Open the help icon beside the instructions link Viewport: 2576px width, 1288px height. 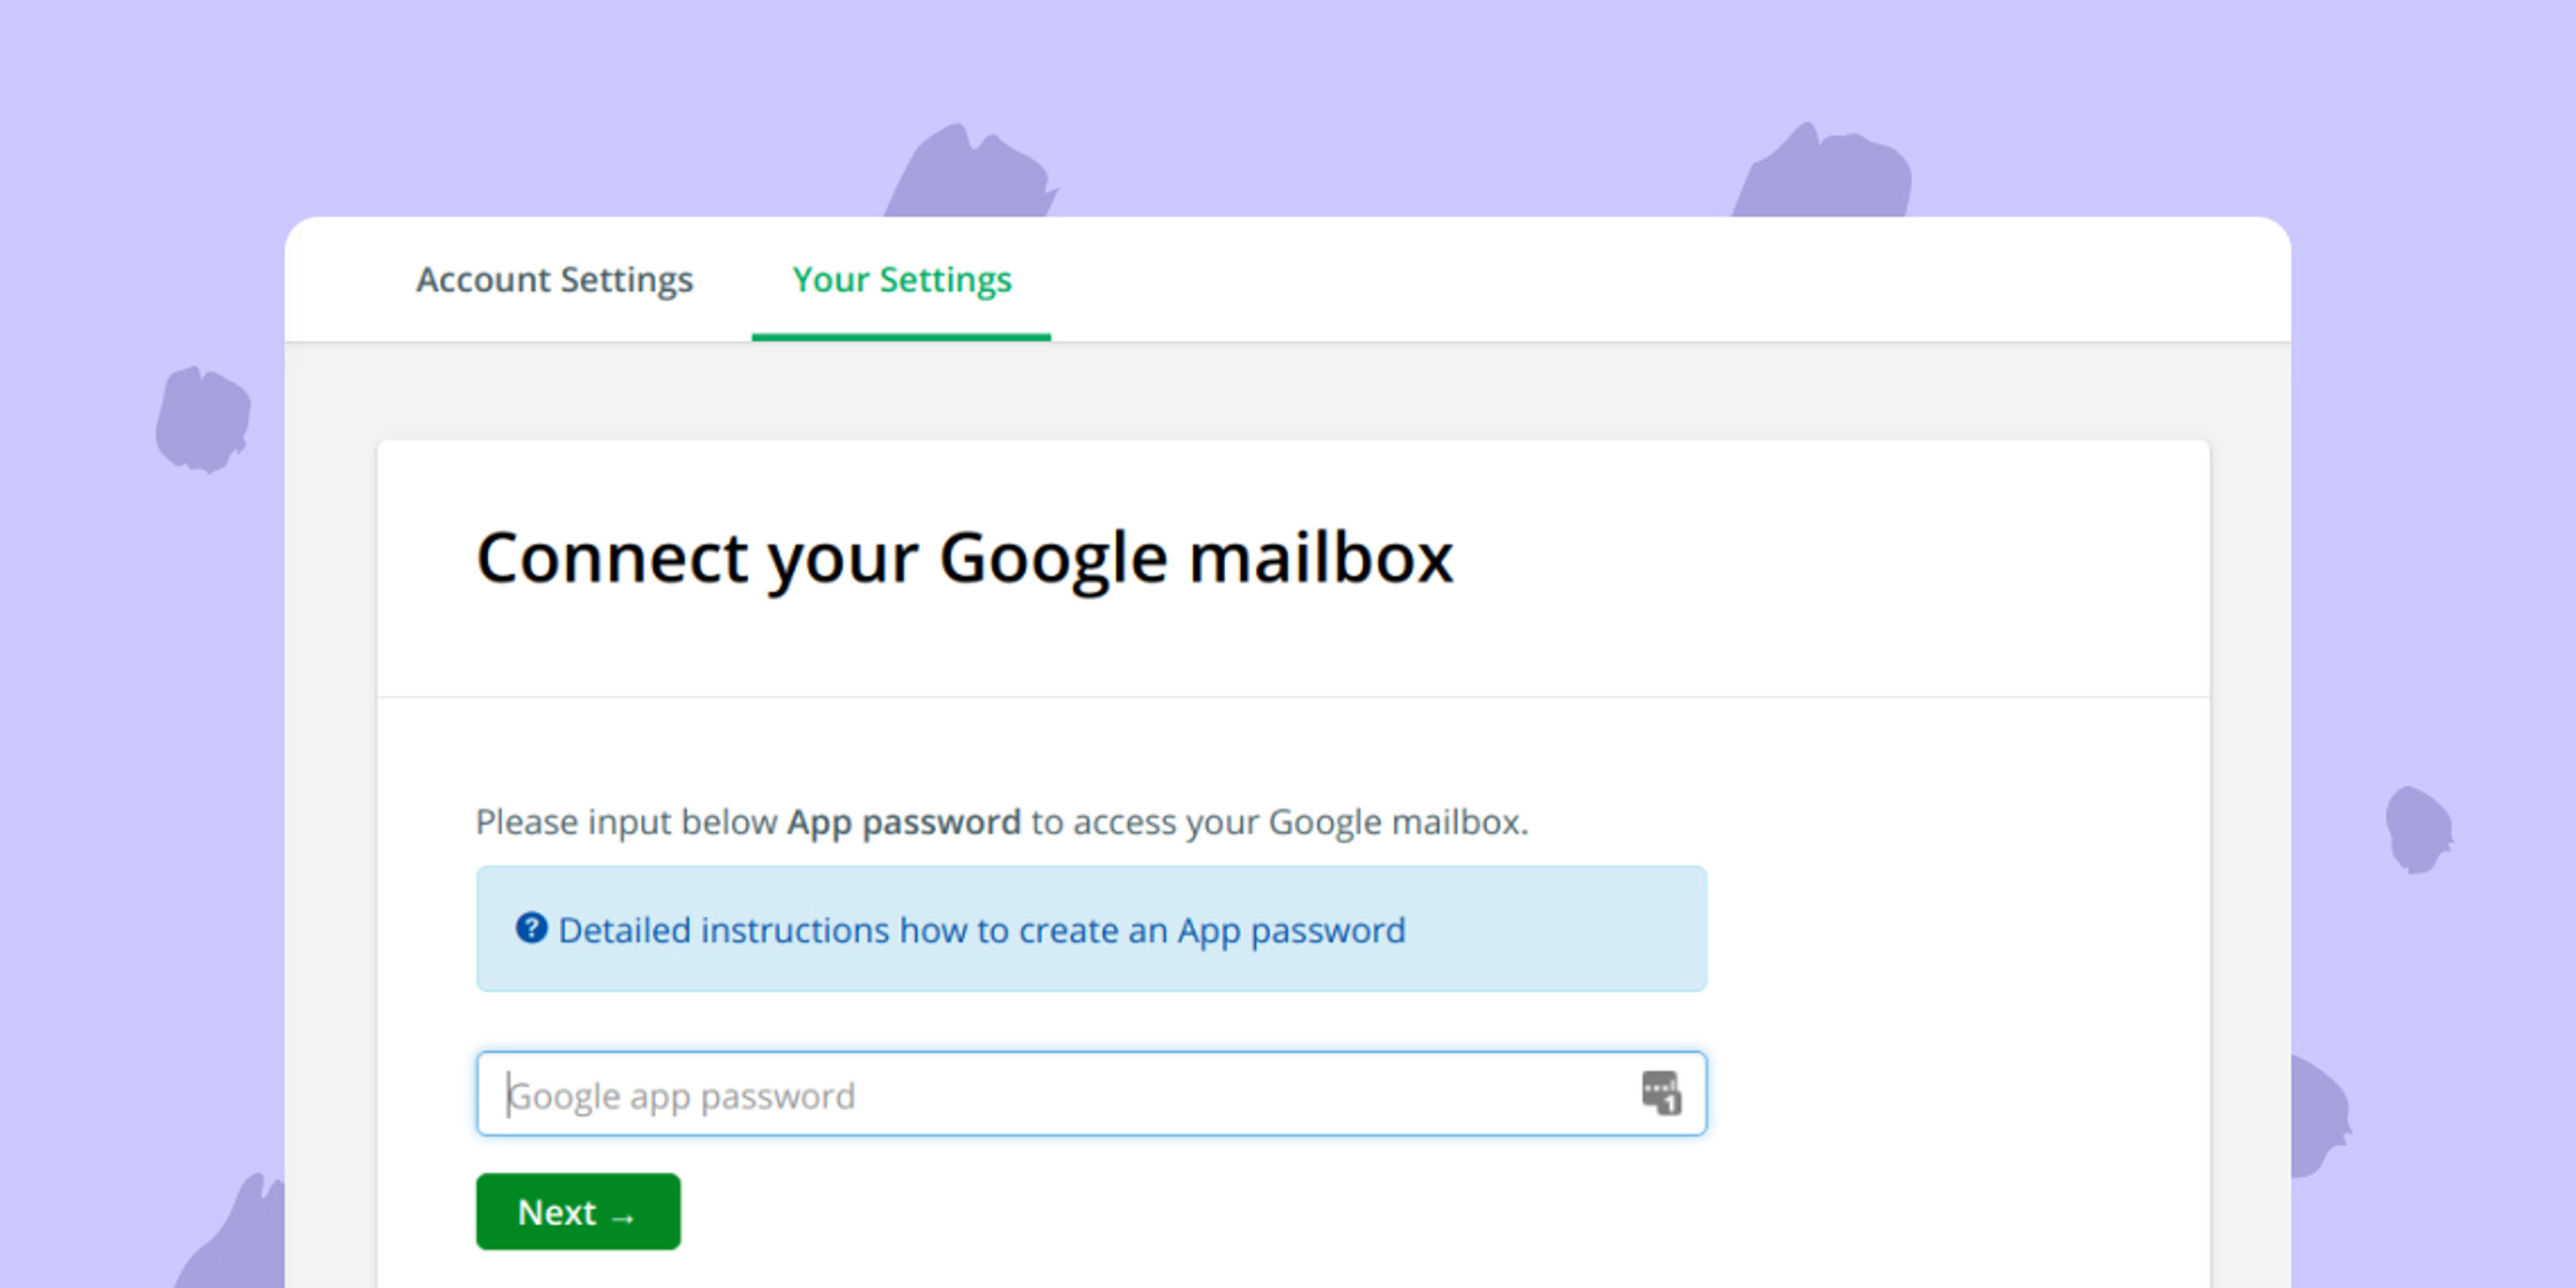tap(531, 930)
